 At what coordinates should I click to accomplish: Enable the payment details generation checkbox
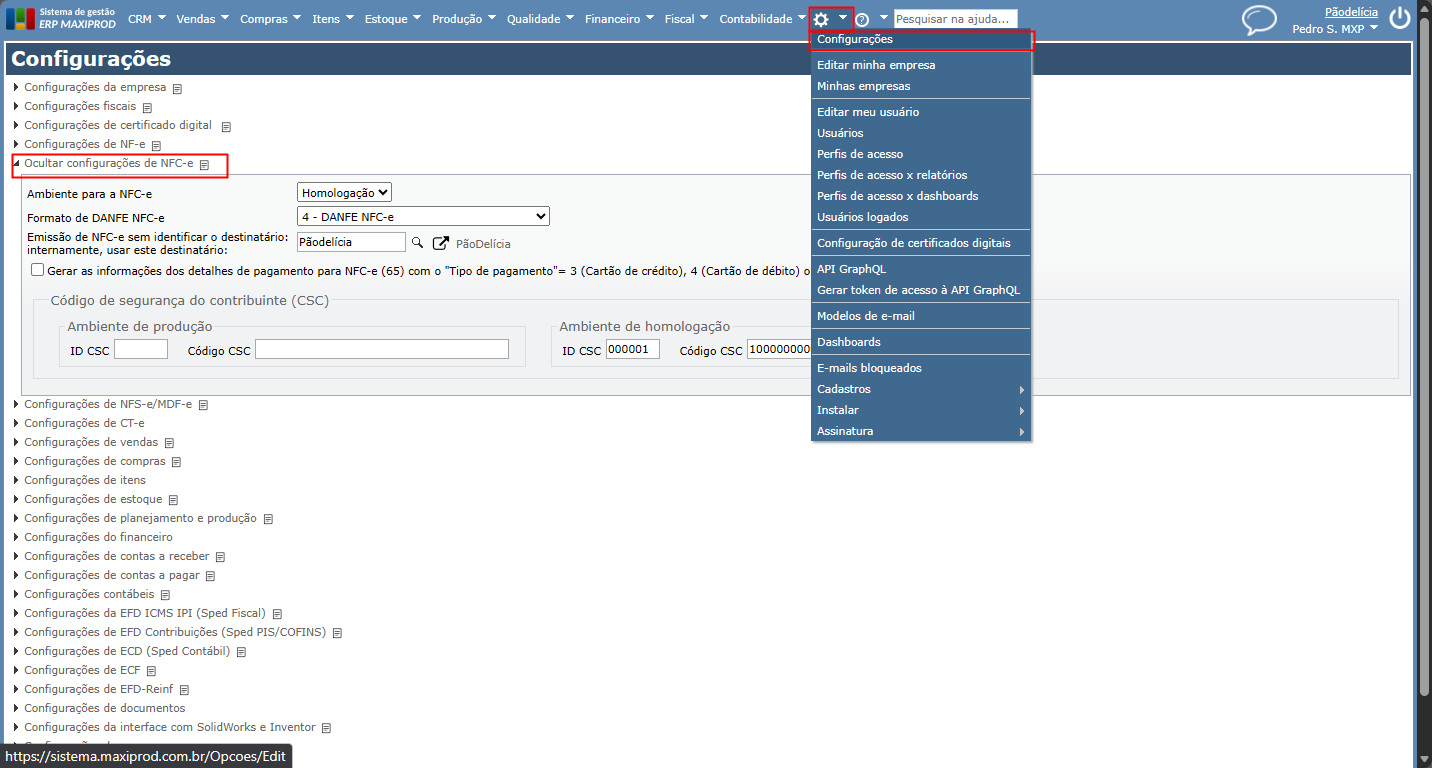(37, 270)
